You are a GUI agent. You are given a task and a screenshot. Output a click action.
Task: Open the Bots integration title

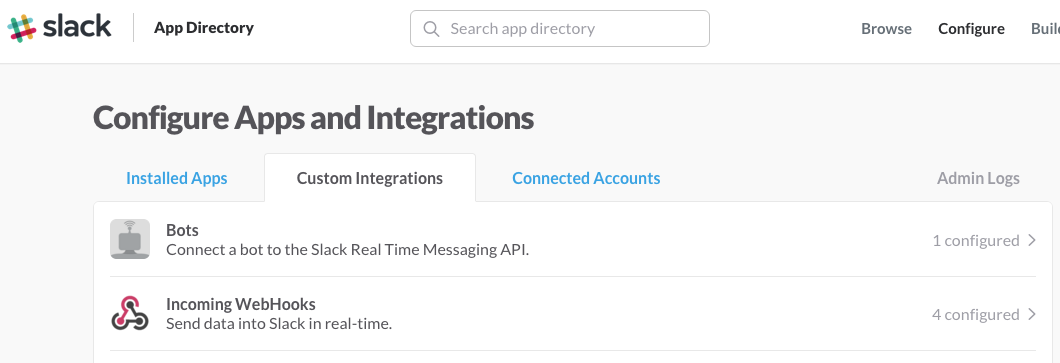(x=183, y=230)
